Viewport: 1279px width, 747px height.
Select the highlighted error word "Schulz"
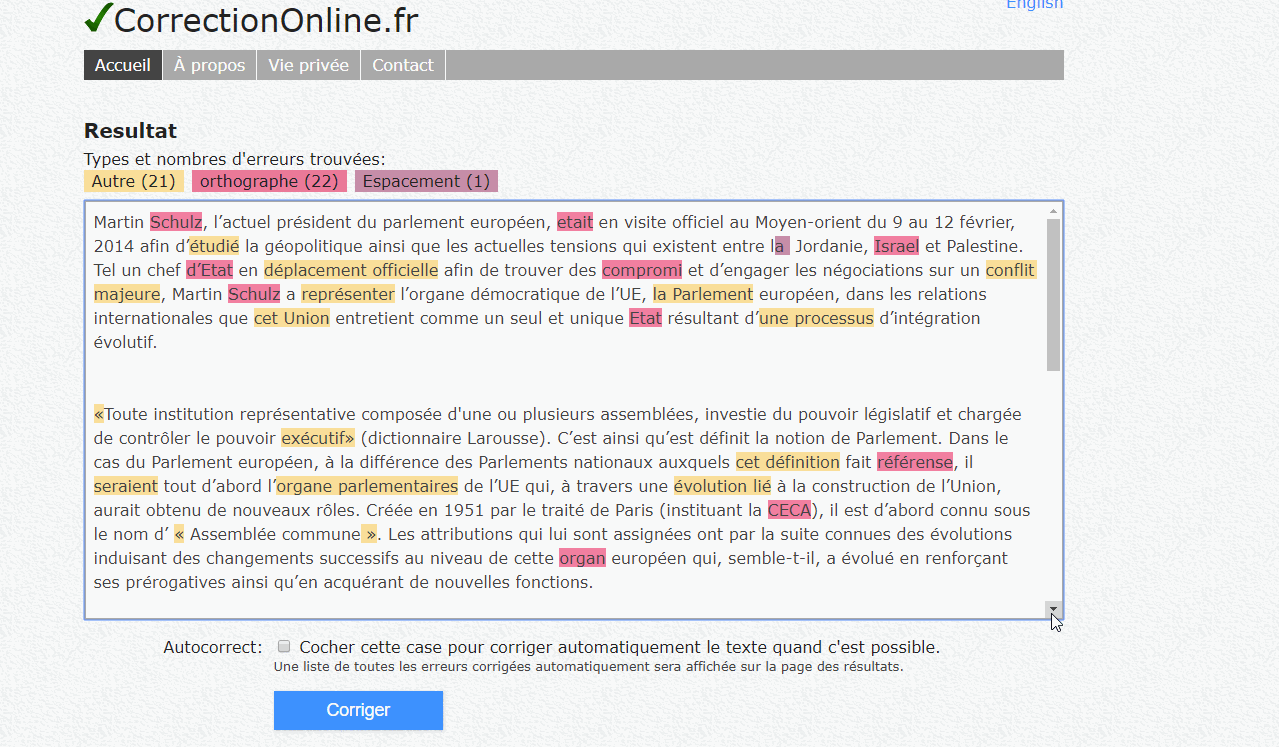click(x=176, y=221)
